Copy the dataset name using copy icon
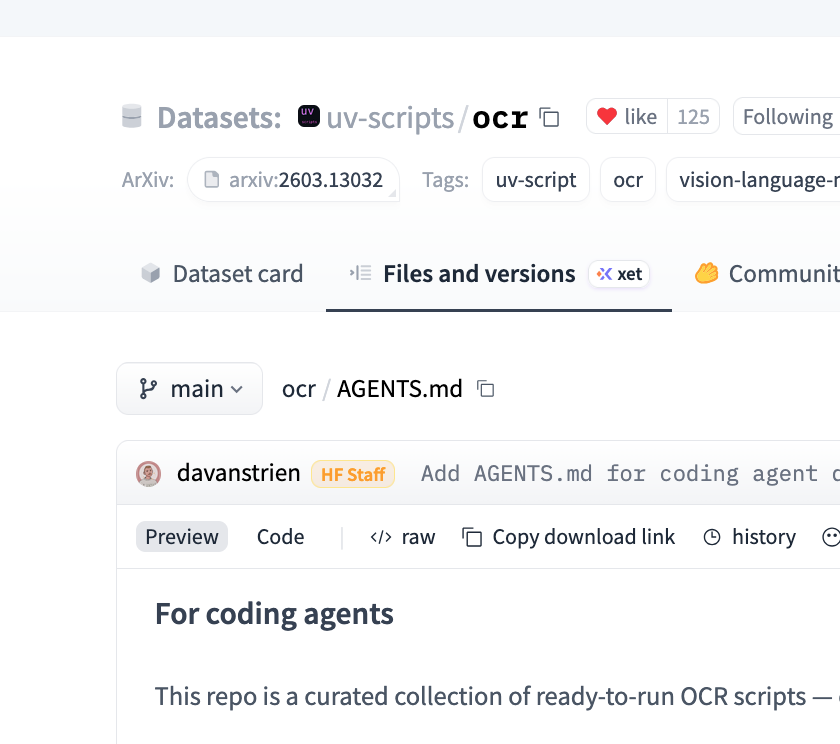Screen dimensions: 840x744 coord(548,117)
